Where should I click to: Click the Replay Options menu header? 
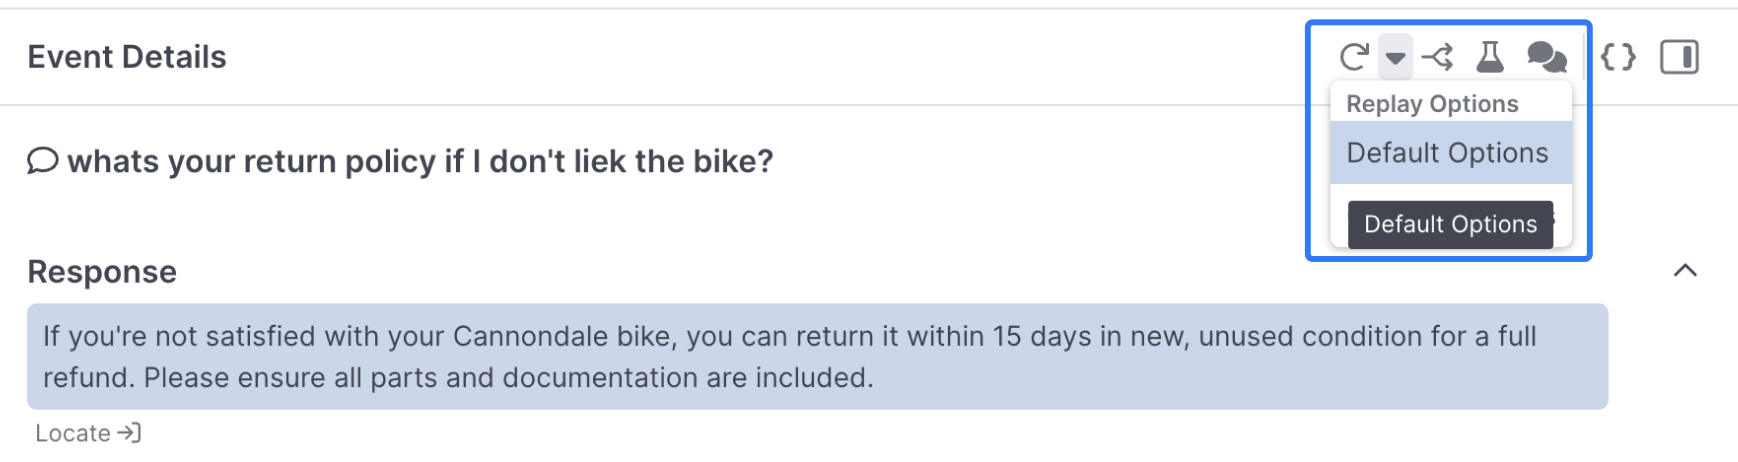coord(1432,104)
